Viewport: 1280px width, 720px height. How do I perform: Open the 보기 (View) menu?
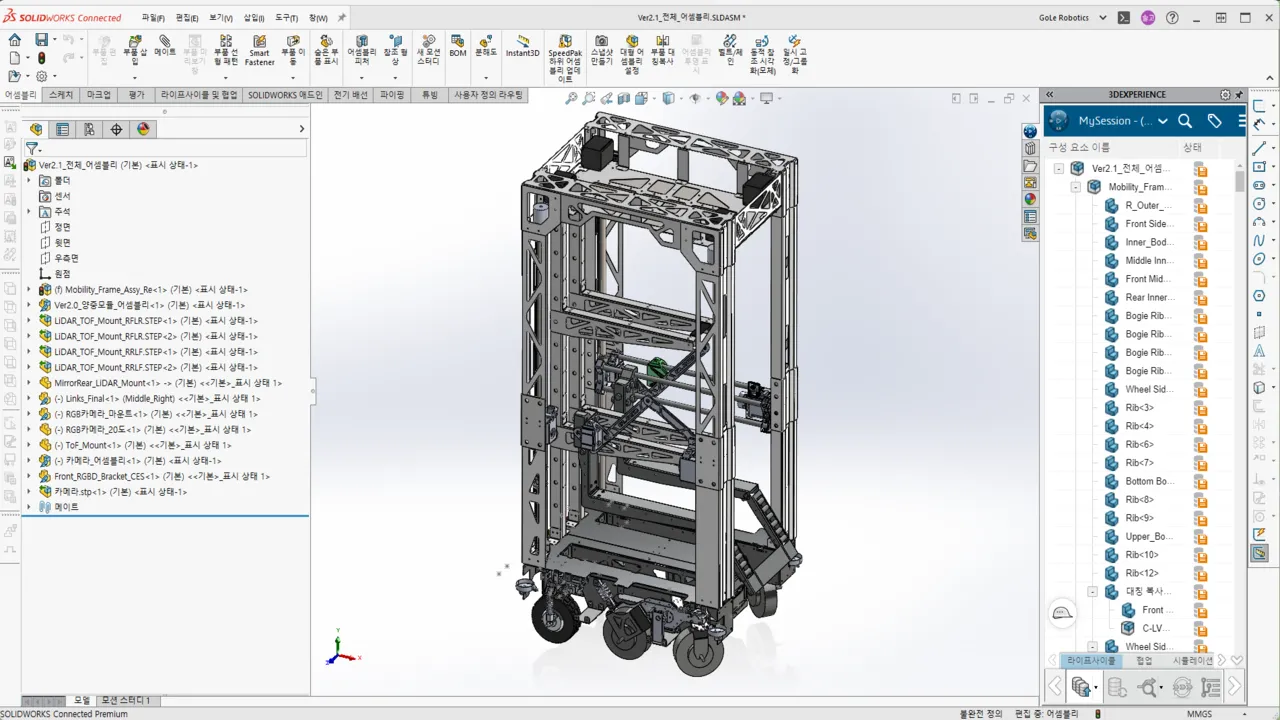point(217,17)
